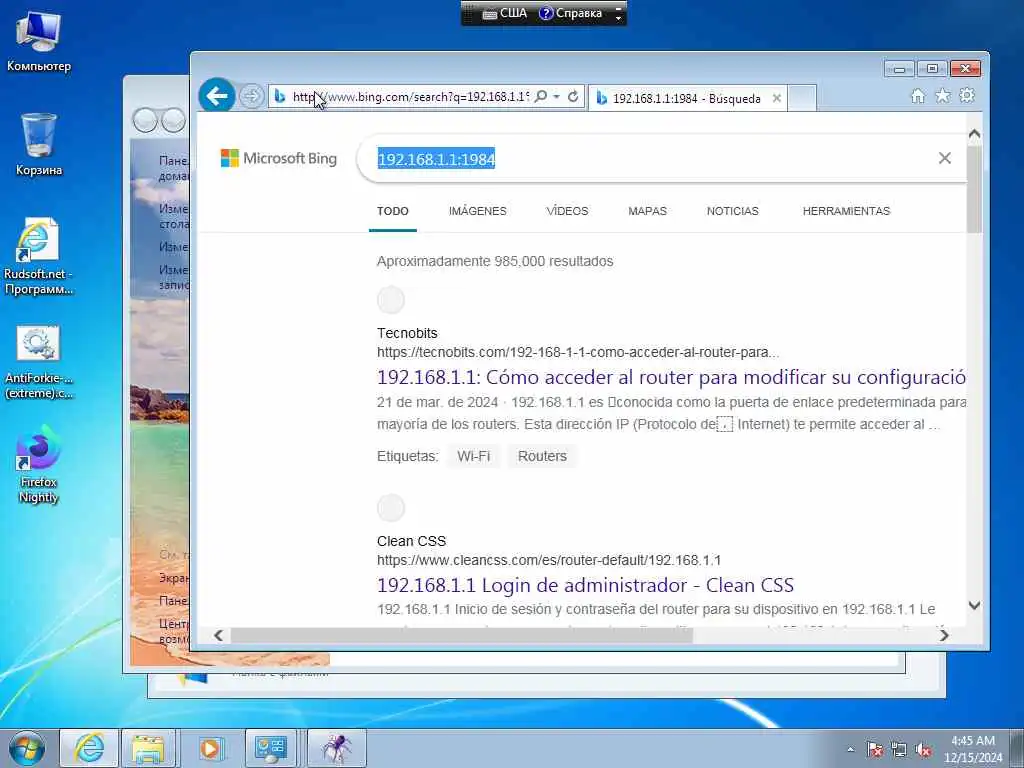
Task: Click the США keyboard layout button
Action: 505,13
